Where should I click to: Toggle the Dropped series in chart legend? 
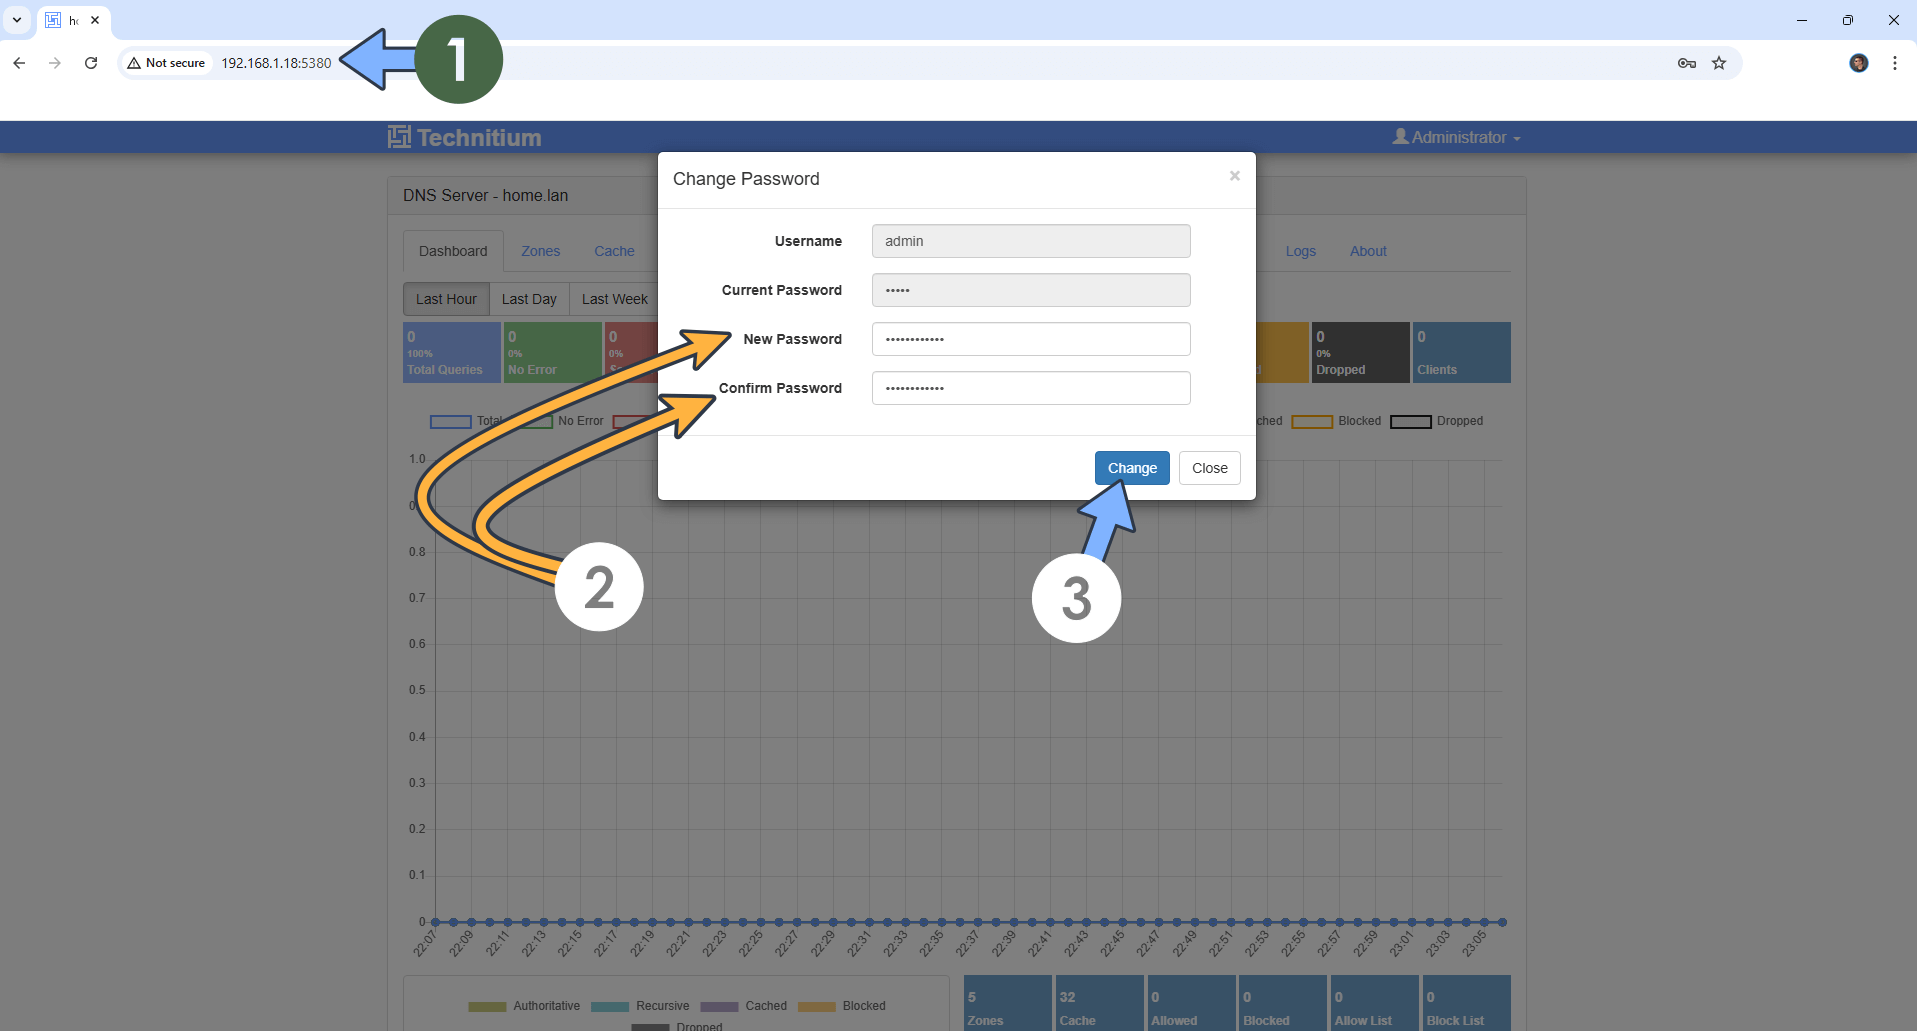coord(1437,421)
